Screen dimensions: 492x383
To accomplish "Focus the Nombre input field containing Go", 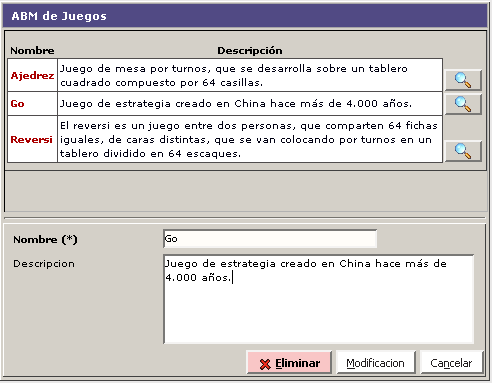I will click(270, 239).
